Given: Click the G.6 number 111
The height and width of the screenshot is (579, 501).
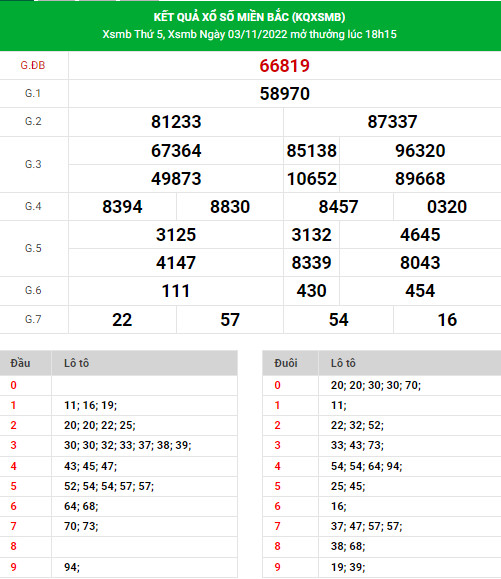Looking at the screenshot, I should tap(176, 291).
